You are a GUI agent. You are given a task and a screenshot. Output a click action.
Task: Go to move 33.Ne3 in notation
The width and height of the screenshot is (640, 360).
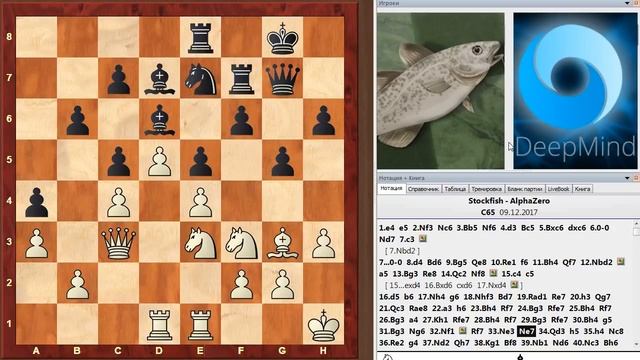[501, 331]
